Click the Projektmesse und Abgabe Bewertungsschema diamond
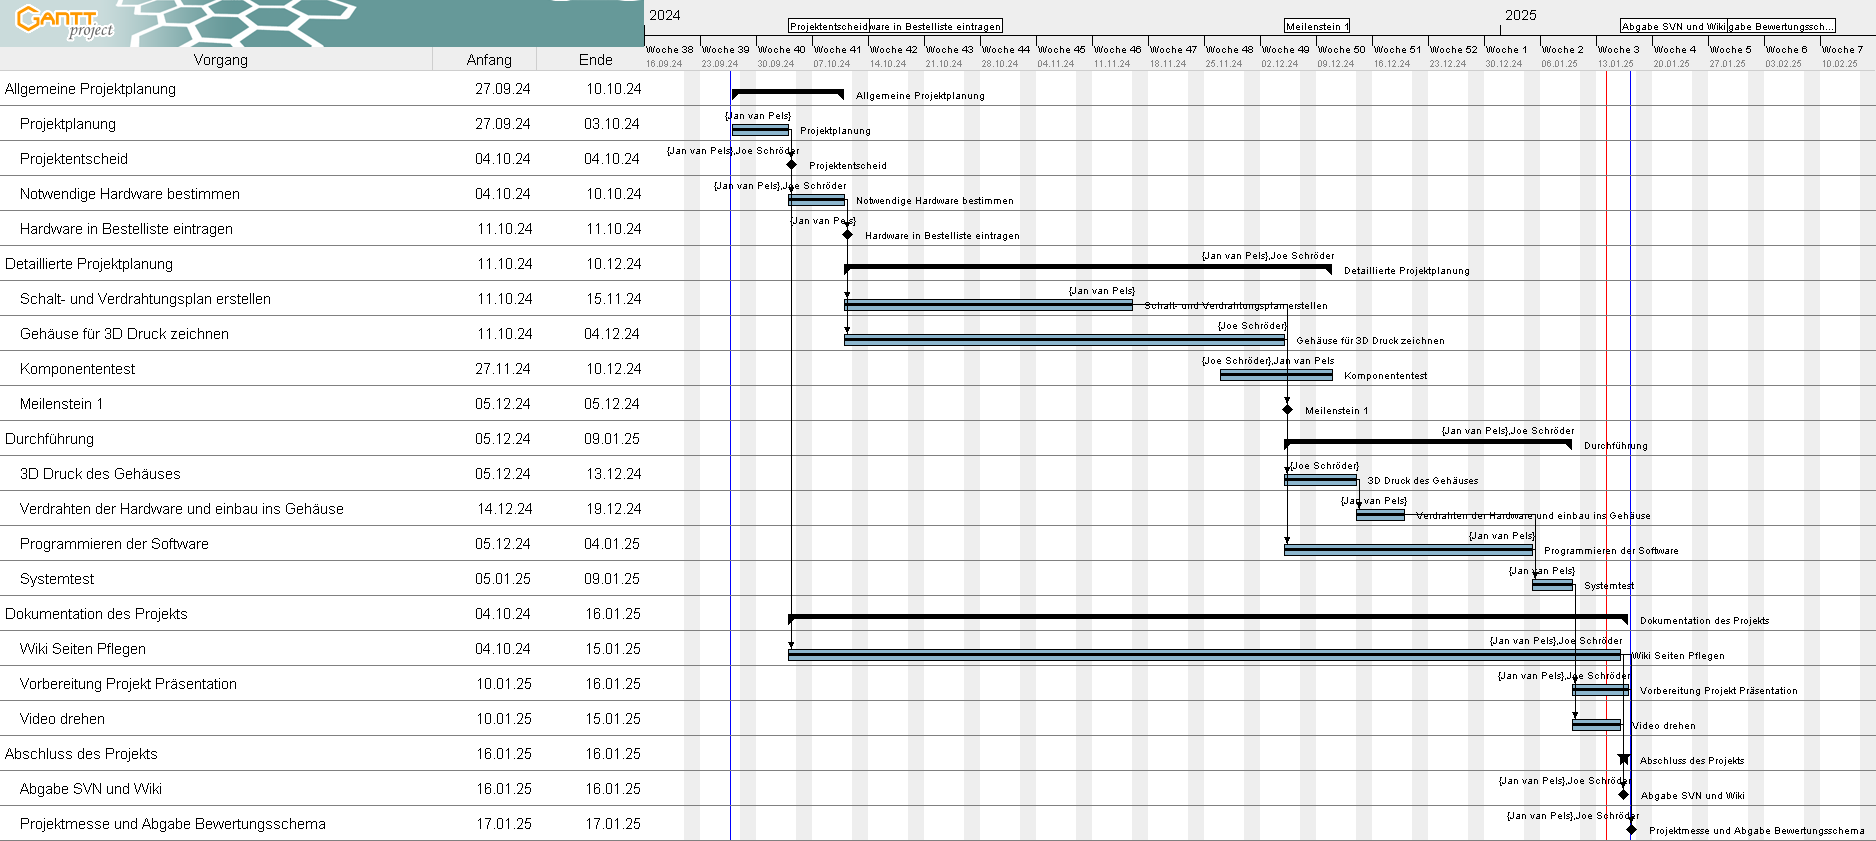The image size is (1876, 841). click(x=1631, y=830)
